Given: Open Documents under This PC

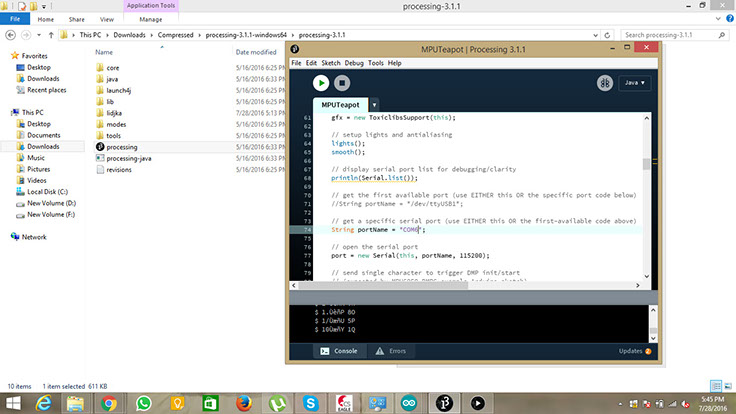Looking at the screenshot, I should (44, 135).
